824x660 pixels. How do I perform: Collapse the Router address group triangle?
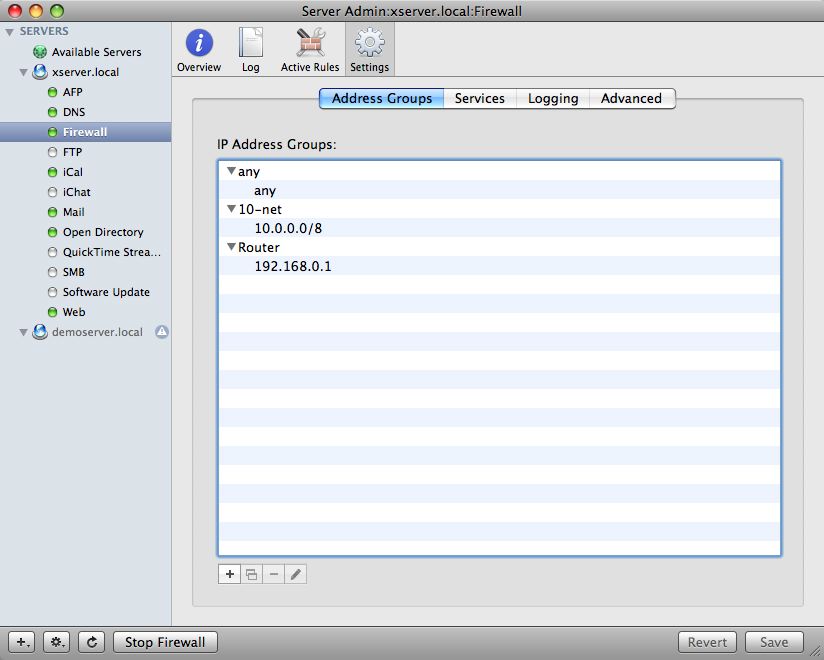pyautogui.click(x=231, y=247)
